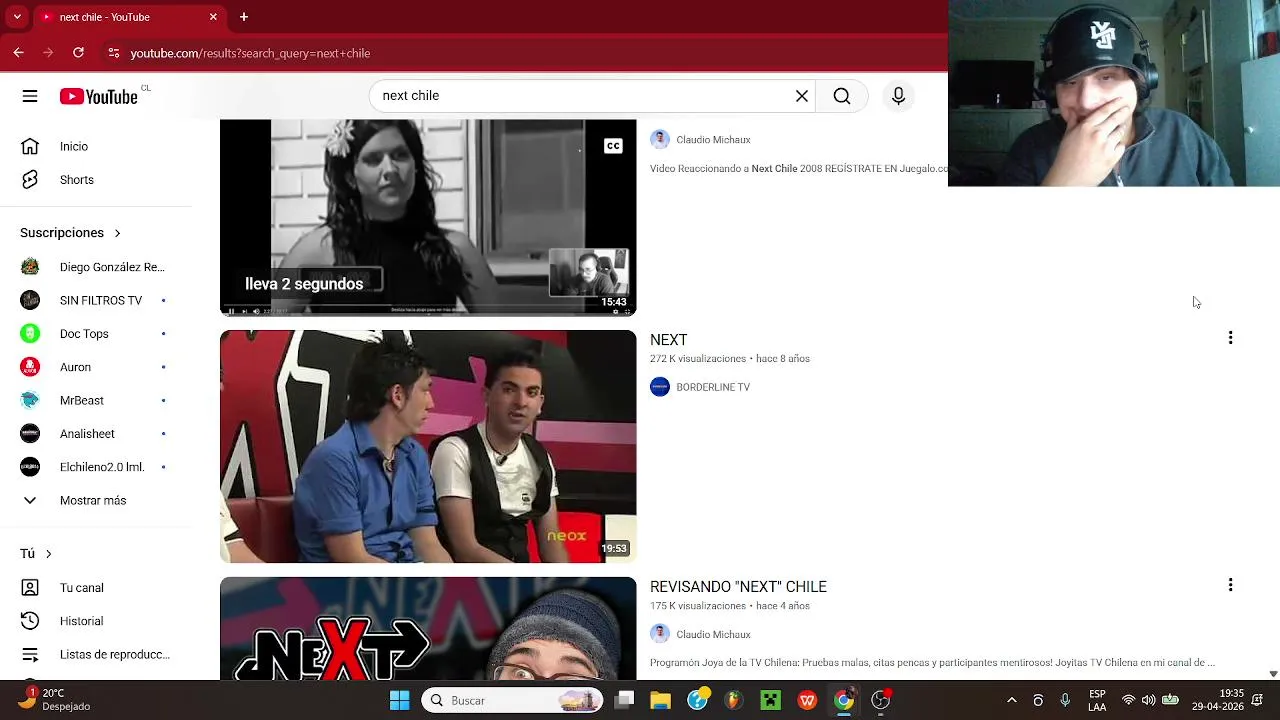Open more options for the NEXT video
The image size is (1280, 720).
pos(1230,338)
